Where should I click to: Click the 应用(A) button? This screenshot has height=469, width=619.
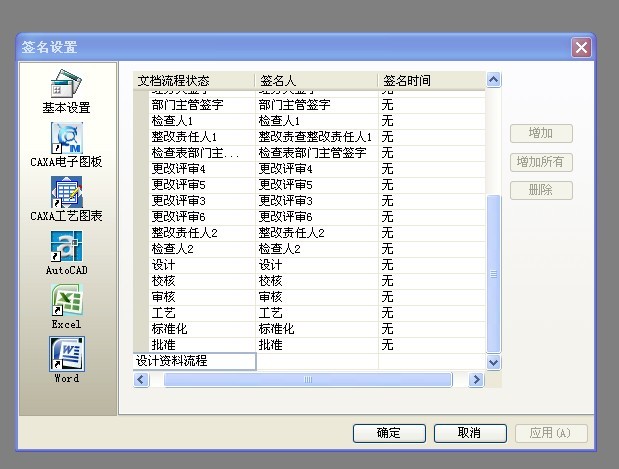551,433
